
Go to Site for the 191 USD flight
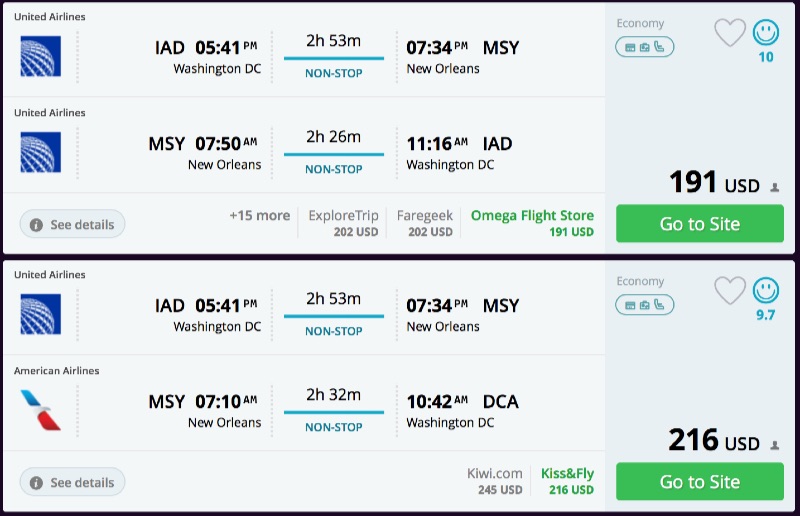coord(699,224)
